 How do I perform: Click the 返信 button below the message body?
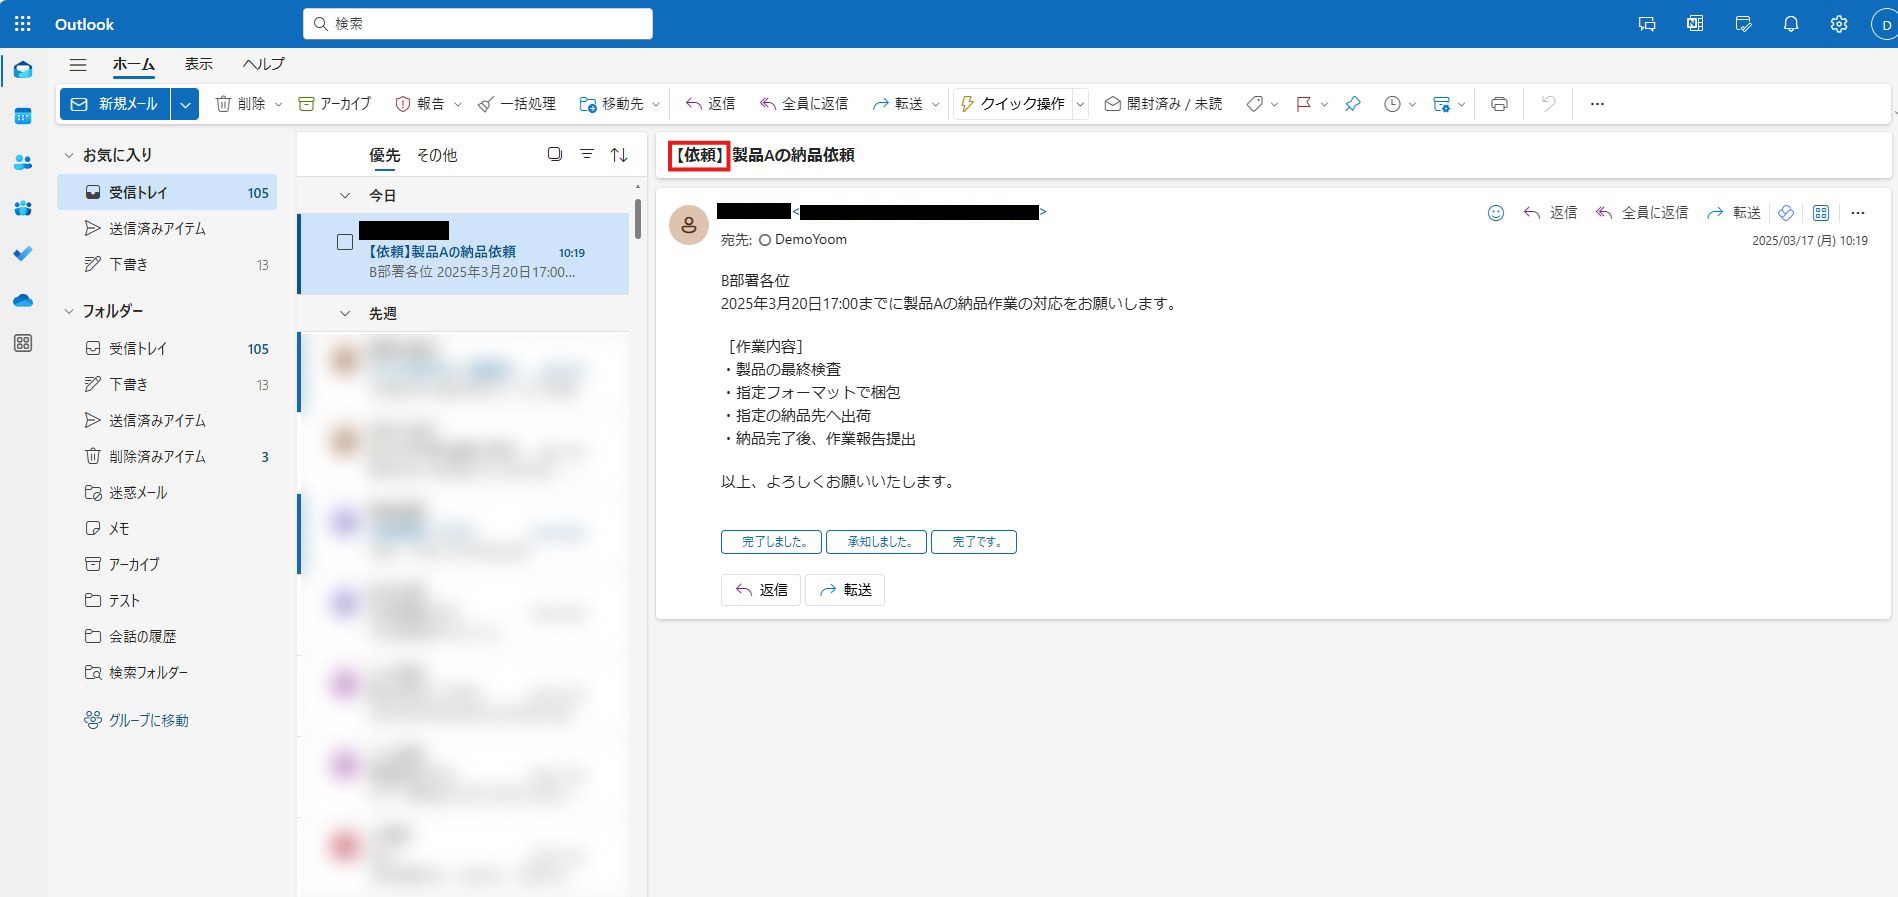761,590
